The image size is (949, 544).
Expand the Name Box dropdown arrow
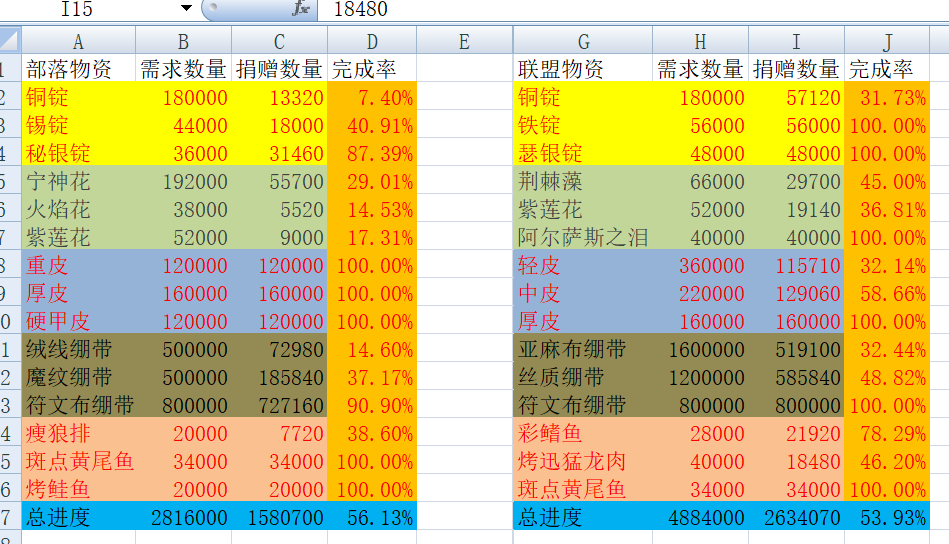186,9
